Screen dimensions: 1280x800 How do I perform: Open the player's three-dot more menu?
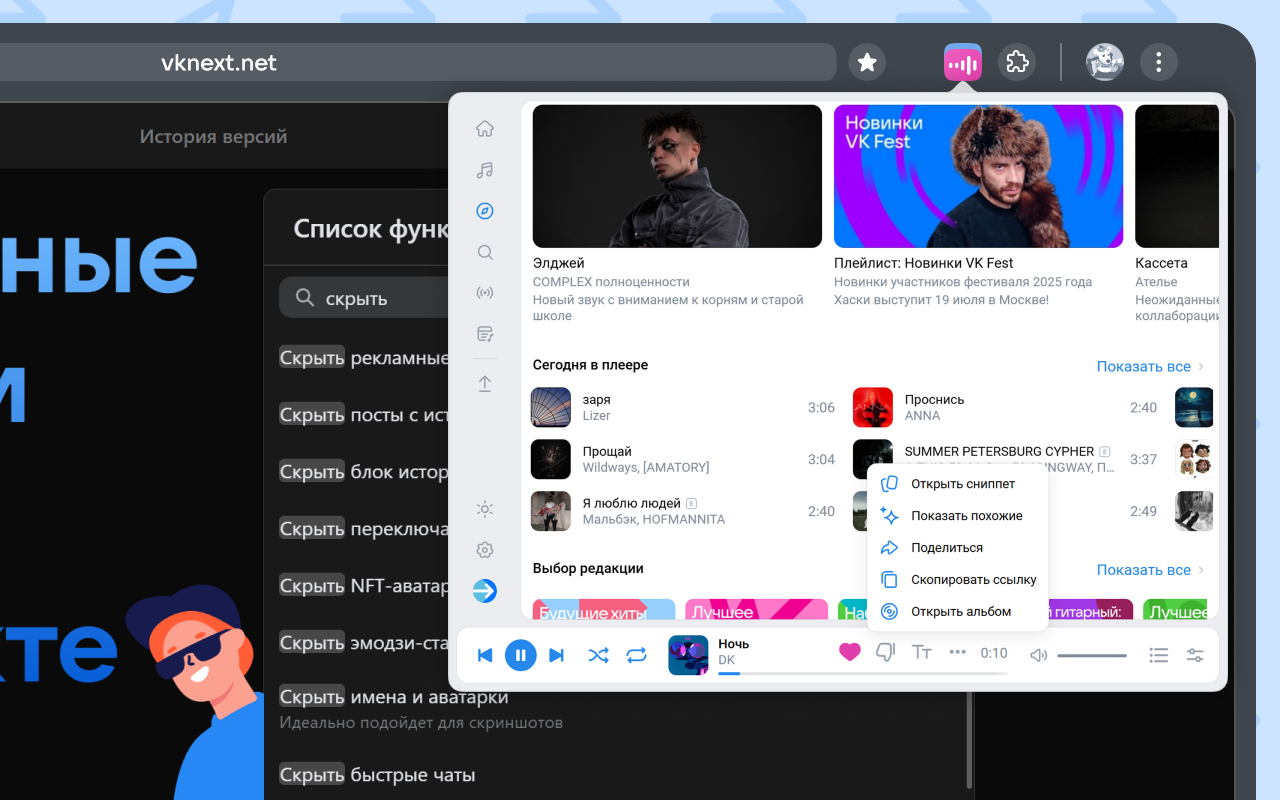point(956,652)
